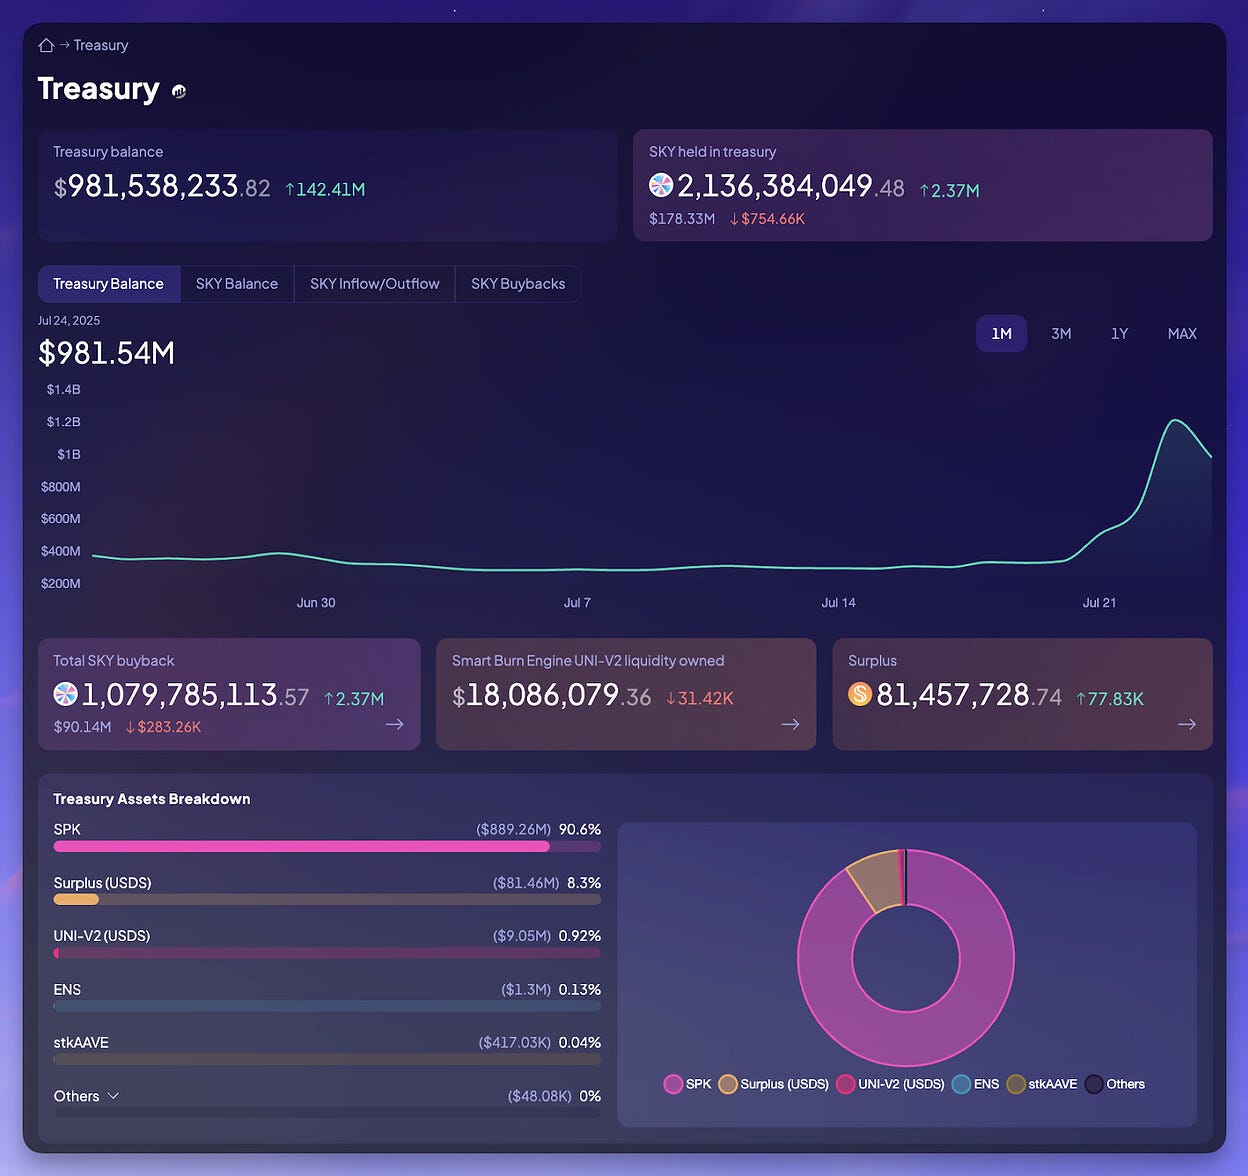The image size is (1248, 1176).
Task: Click the Jul 24, 2025 date label
Action: tap(69, 321)
